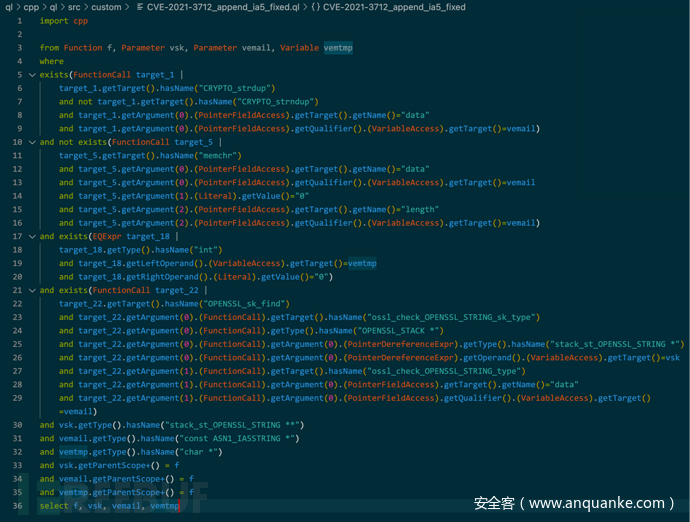Fold the 'not exists' block at line 10

click(31, 142)
